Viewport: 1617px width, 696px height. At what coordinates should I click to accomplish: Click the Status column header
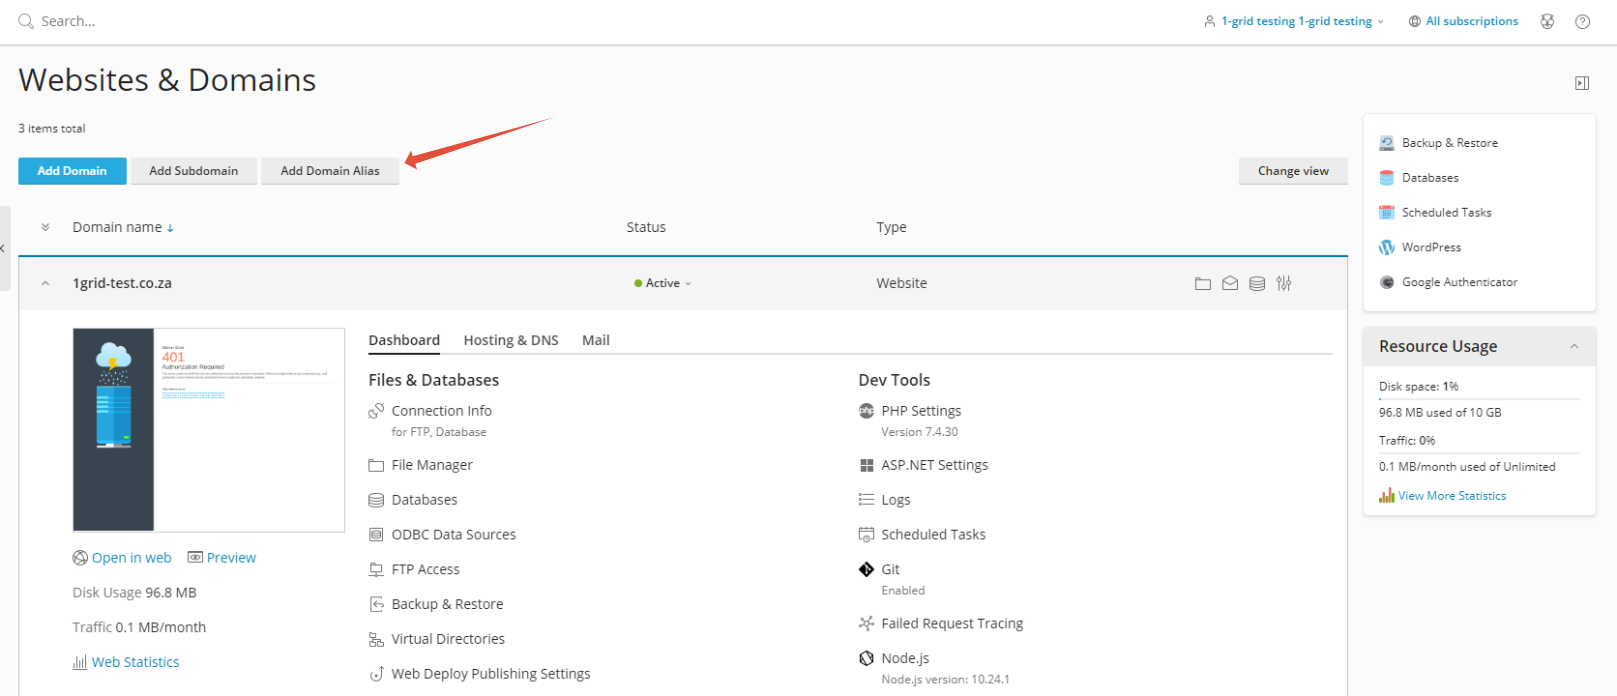[x=646, y=227]
